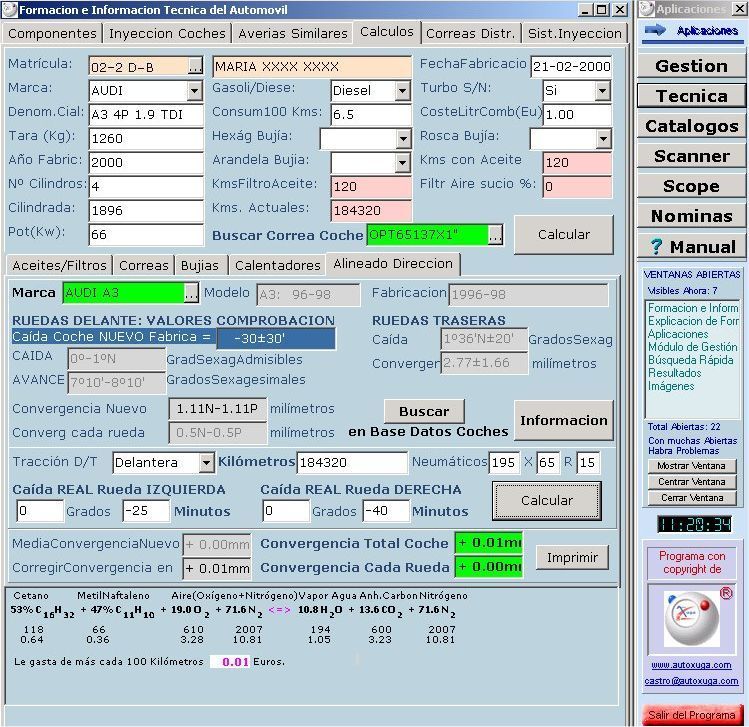Open the Catalogos module
Viewport: 749px width, 727px height.
[691, 126]
